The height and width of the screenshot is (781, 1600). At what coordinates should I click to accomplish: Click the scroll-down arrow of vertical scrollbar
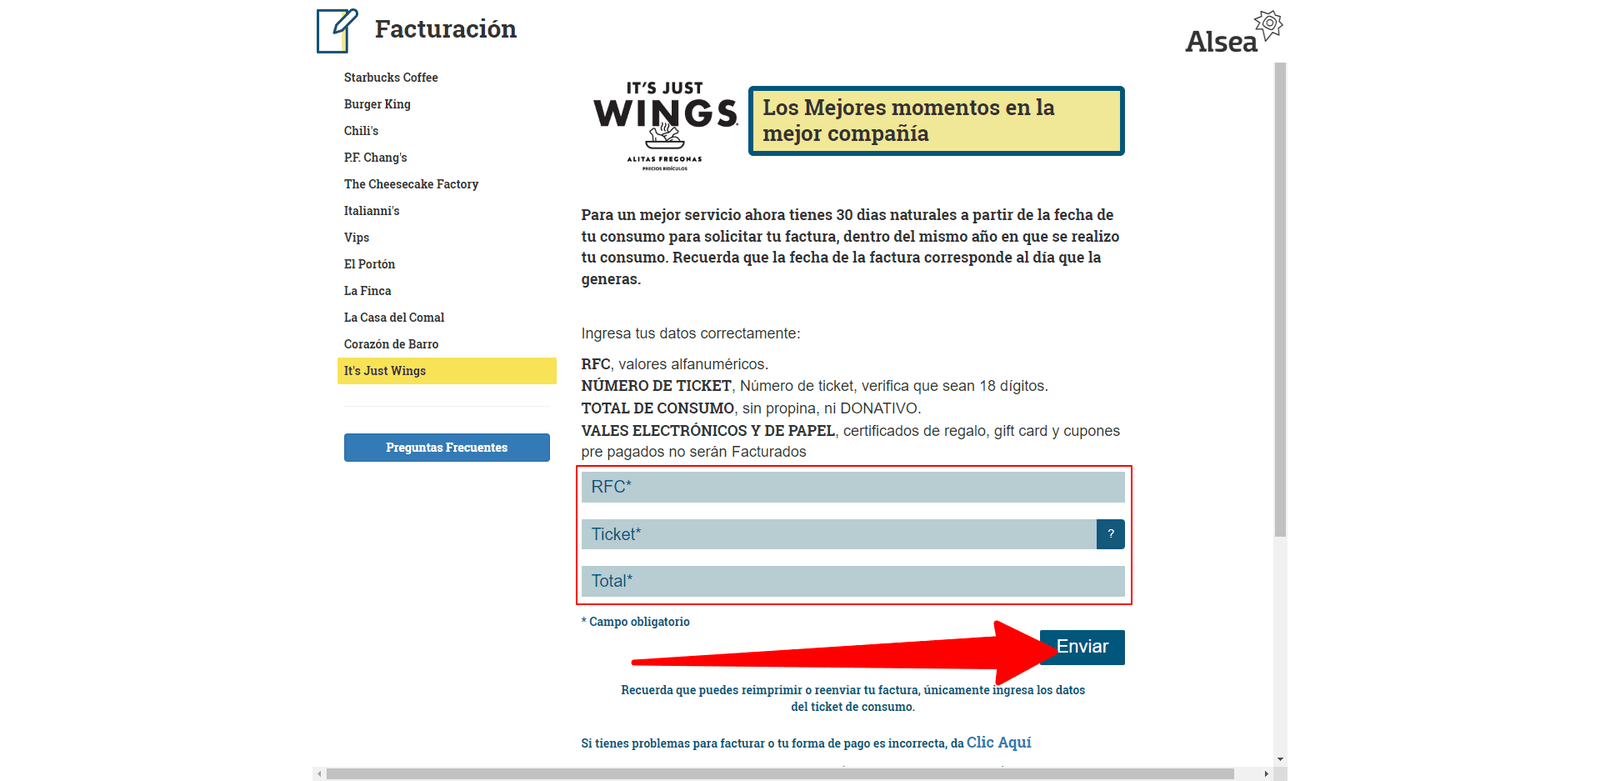coord(1281,760)
